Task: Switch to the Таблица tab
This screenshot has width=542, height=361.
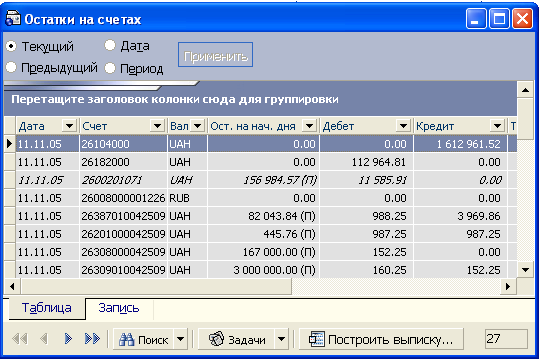Action: click(47, 308)
